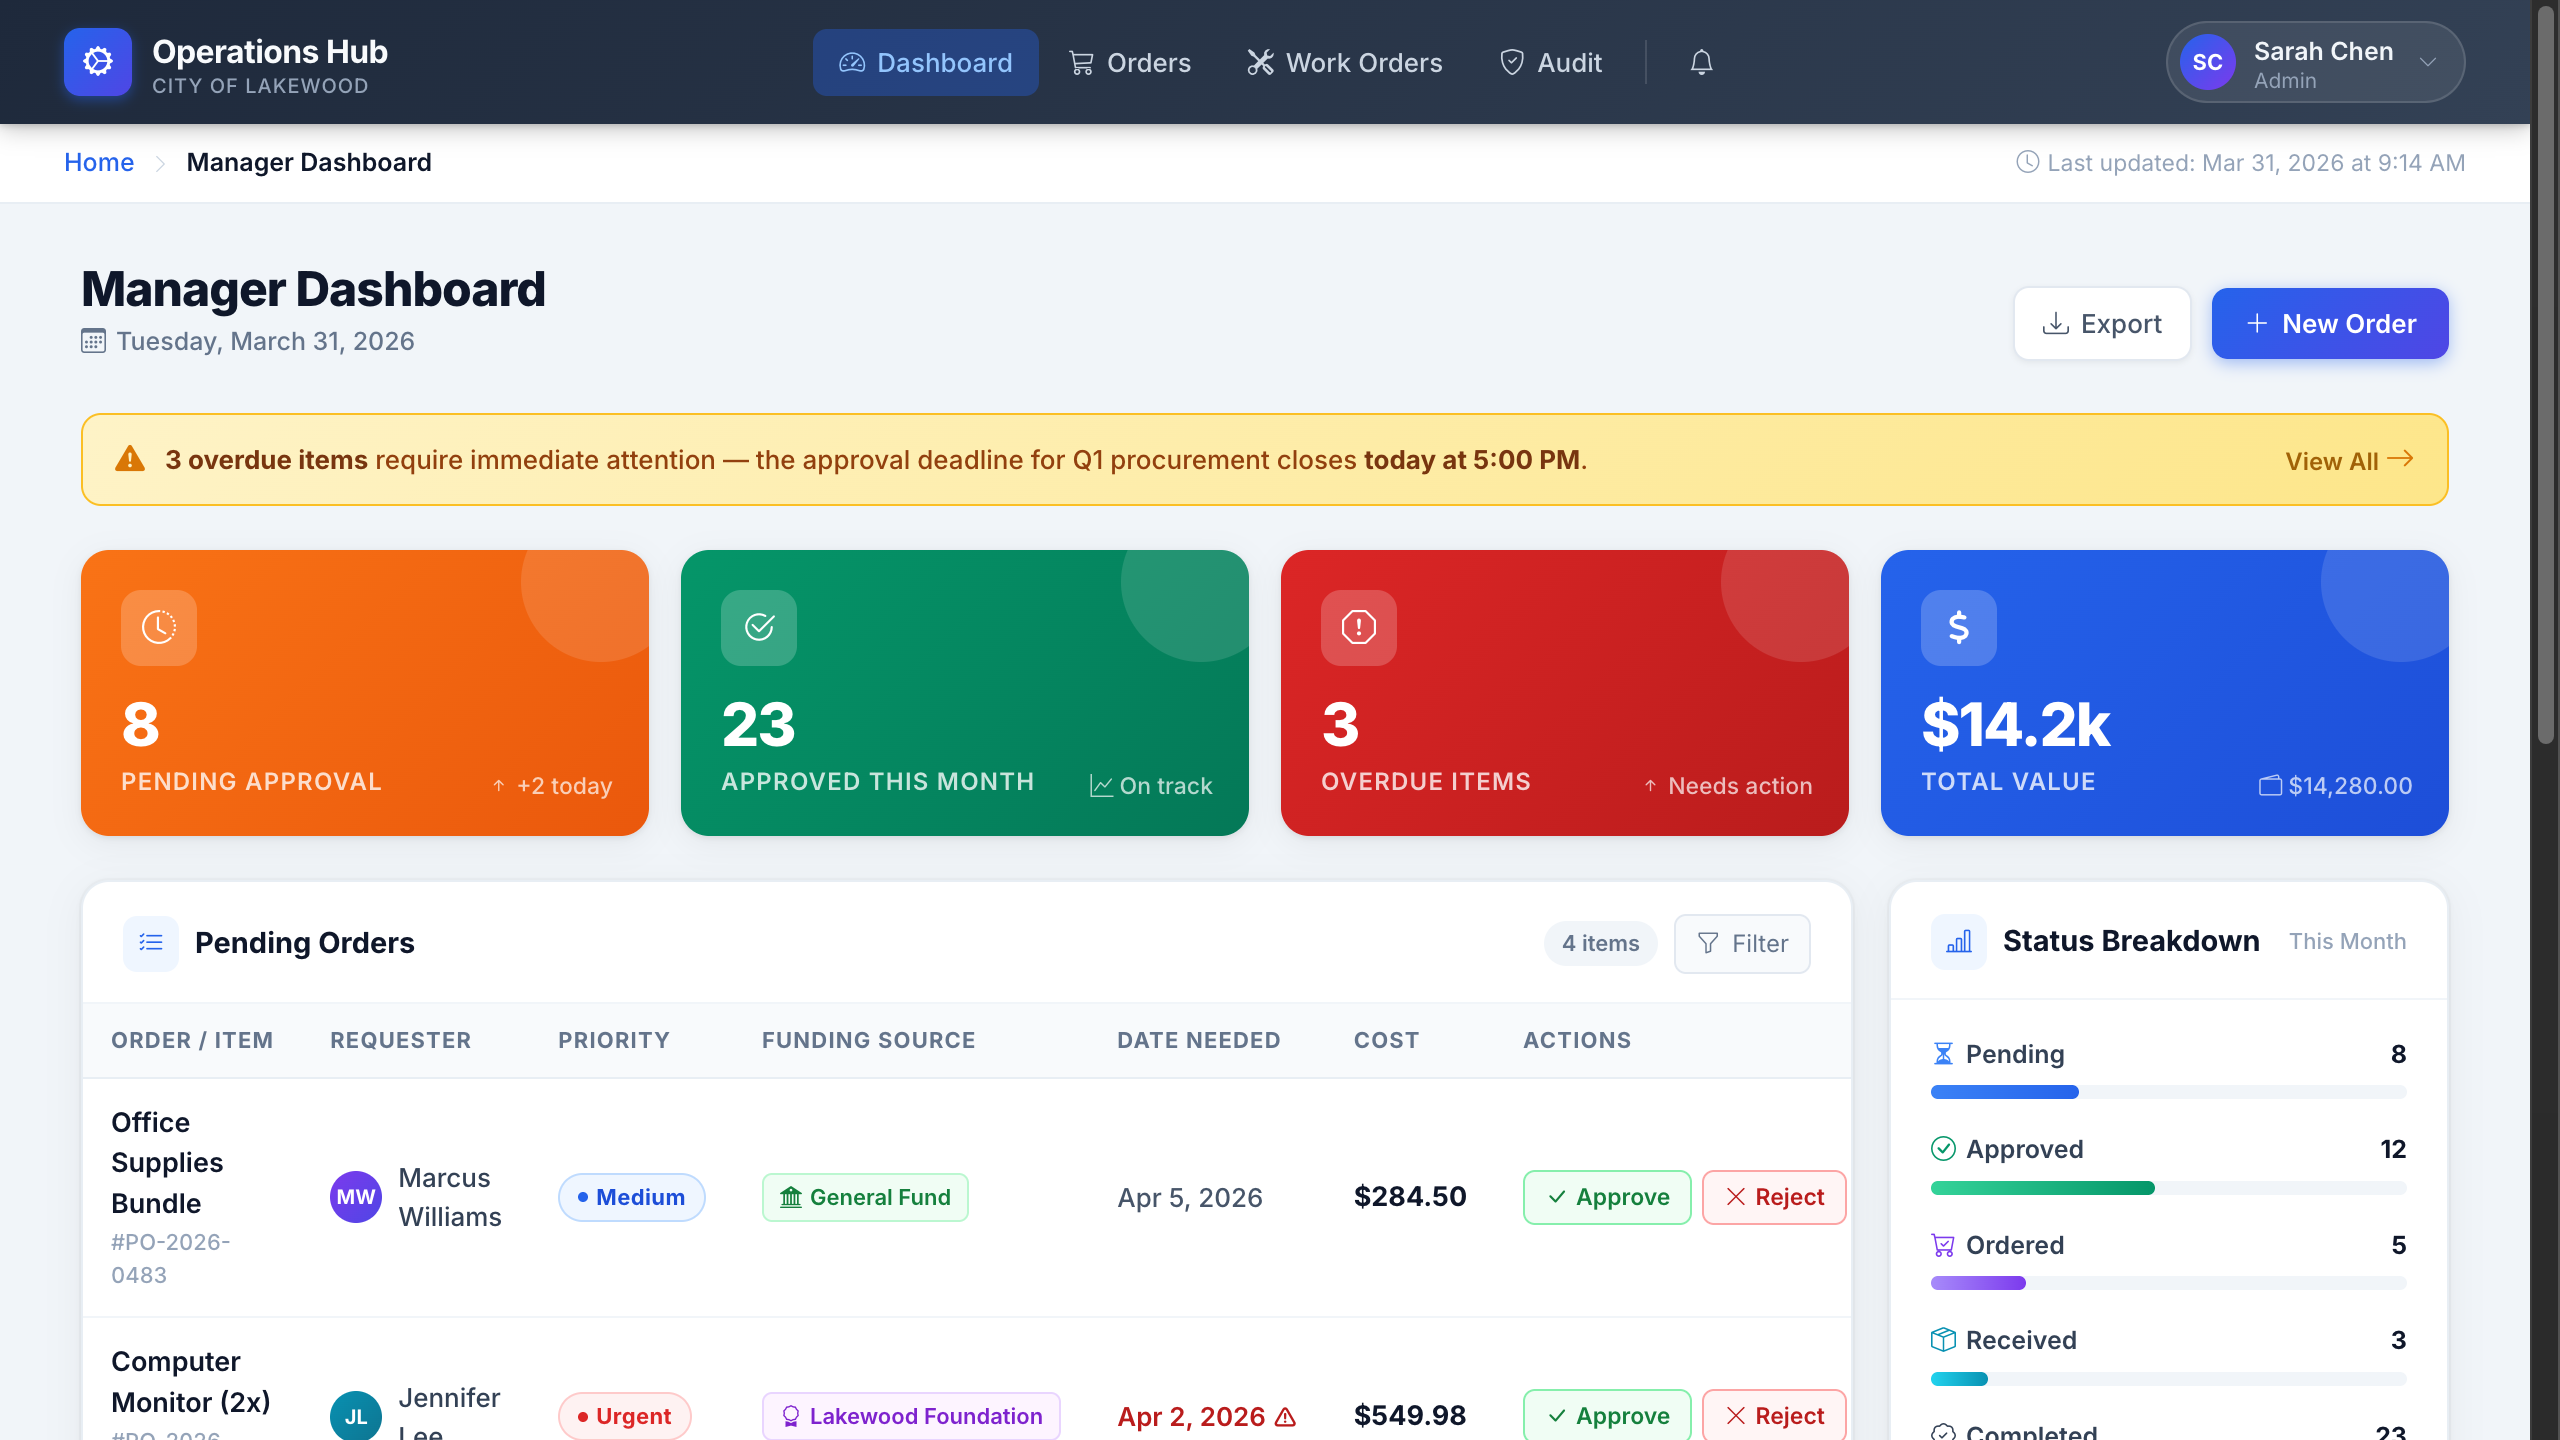Click the General Fund funding source badge

coord(865,1197)
